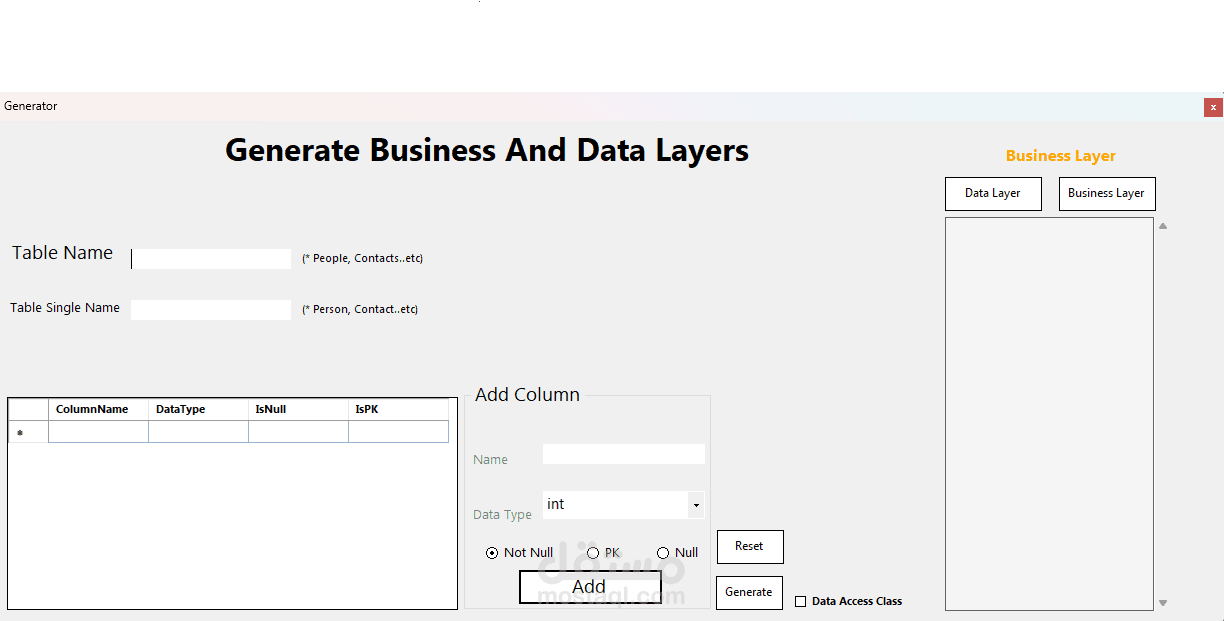Click the Generate button
The height and width of the screenshot is (621, 1224).
pos(749,593)
